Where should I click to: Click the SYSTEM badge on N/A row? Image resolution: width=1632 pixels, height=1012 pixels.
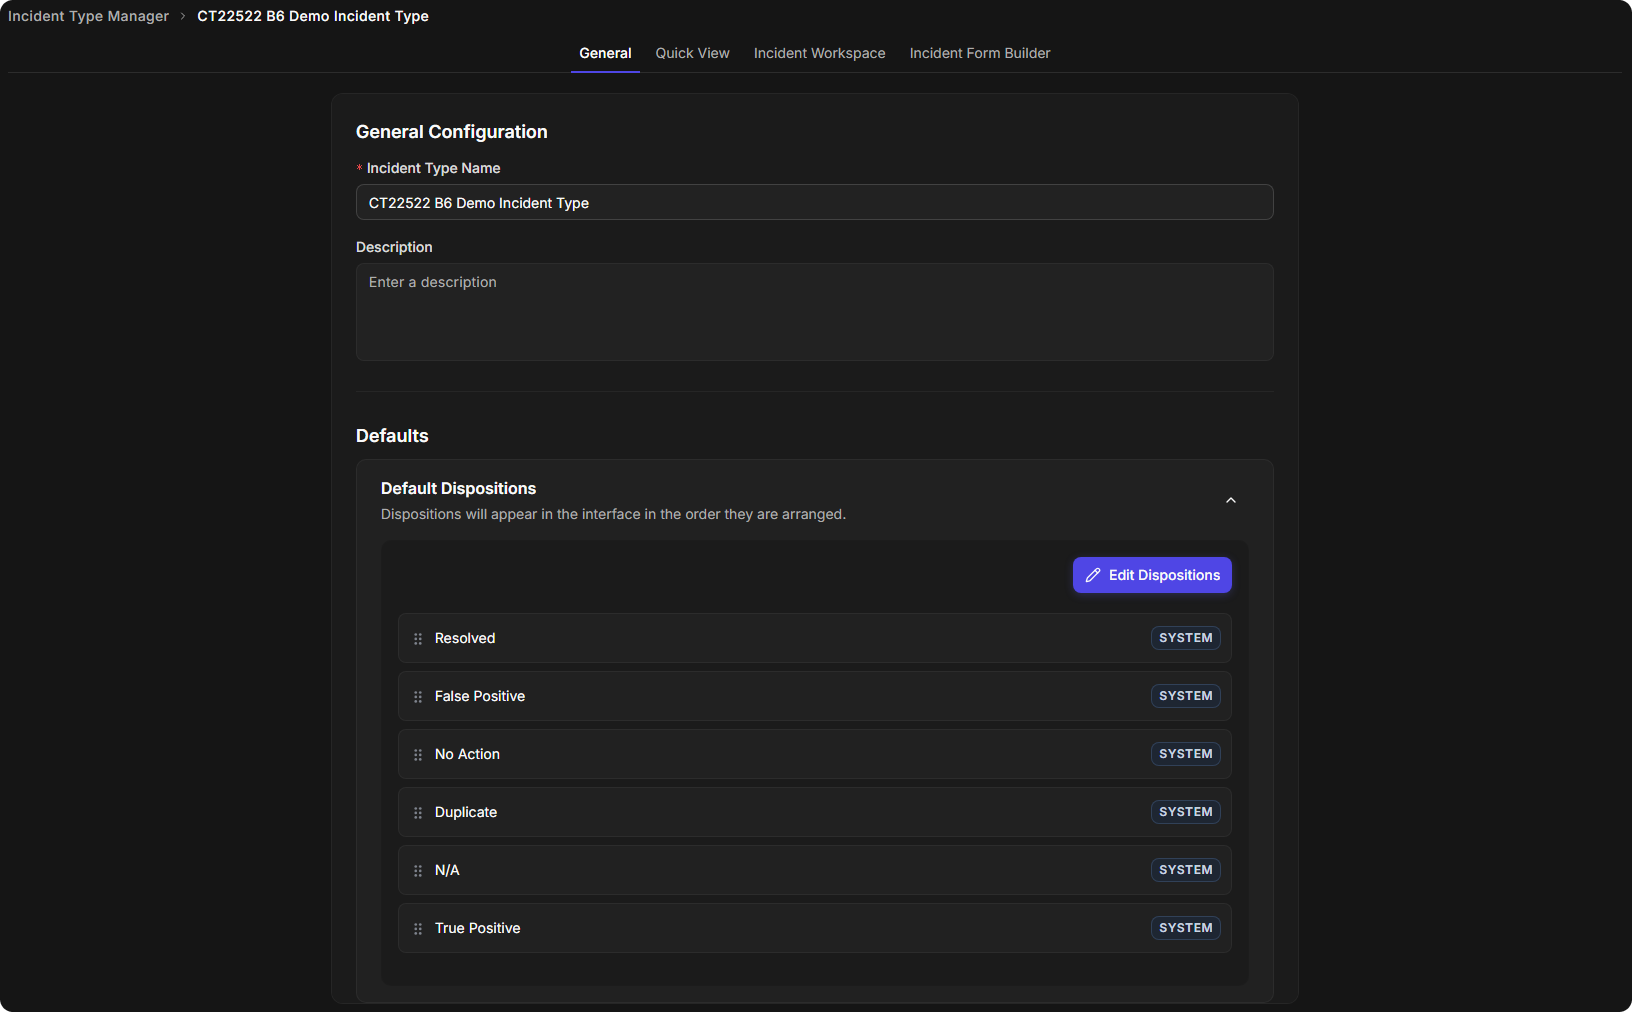[x=1185, y=870]
